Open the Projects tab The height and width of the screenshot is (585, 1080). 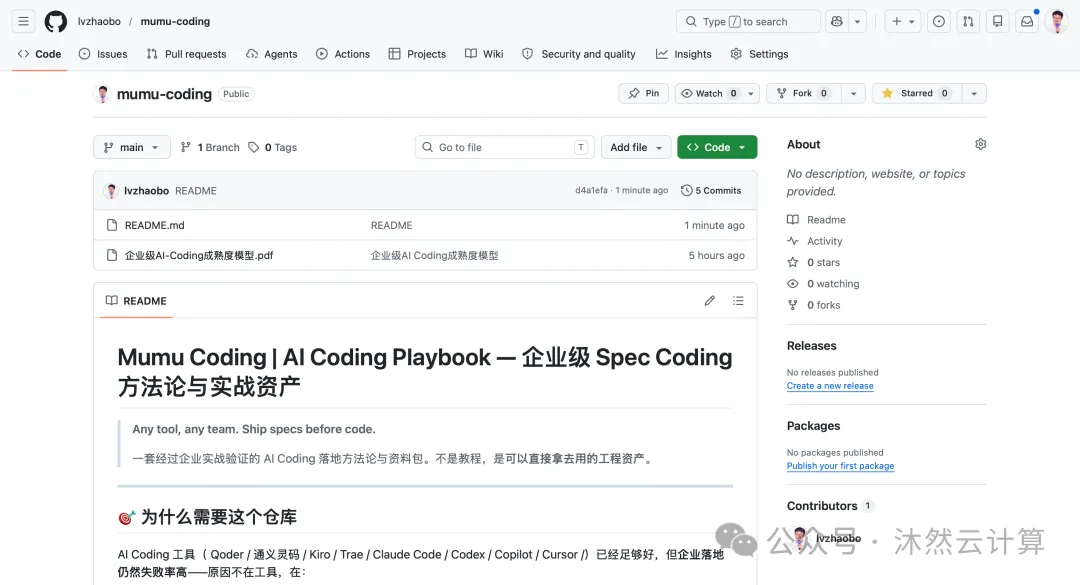(x=417, y=54)
